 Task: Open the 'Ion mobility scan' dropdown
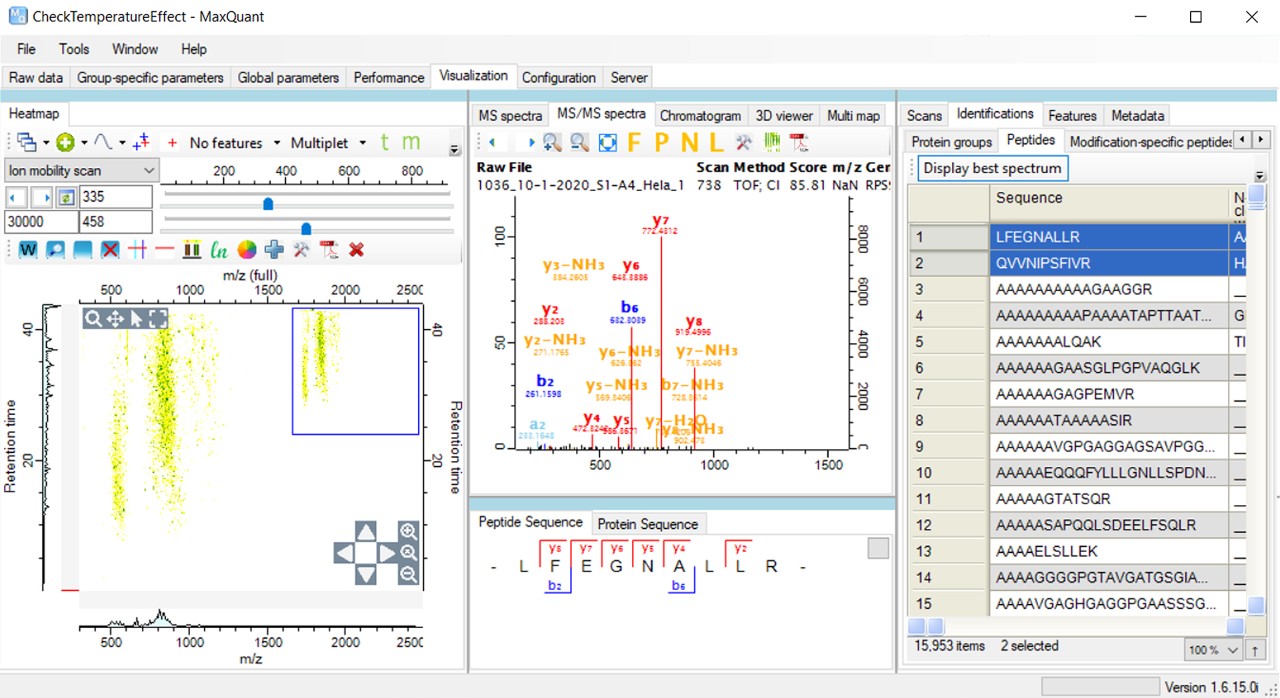(x=82, y=171)
